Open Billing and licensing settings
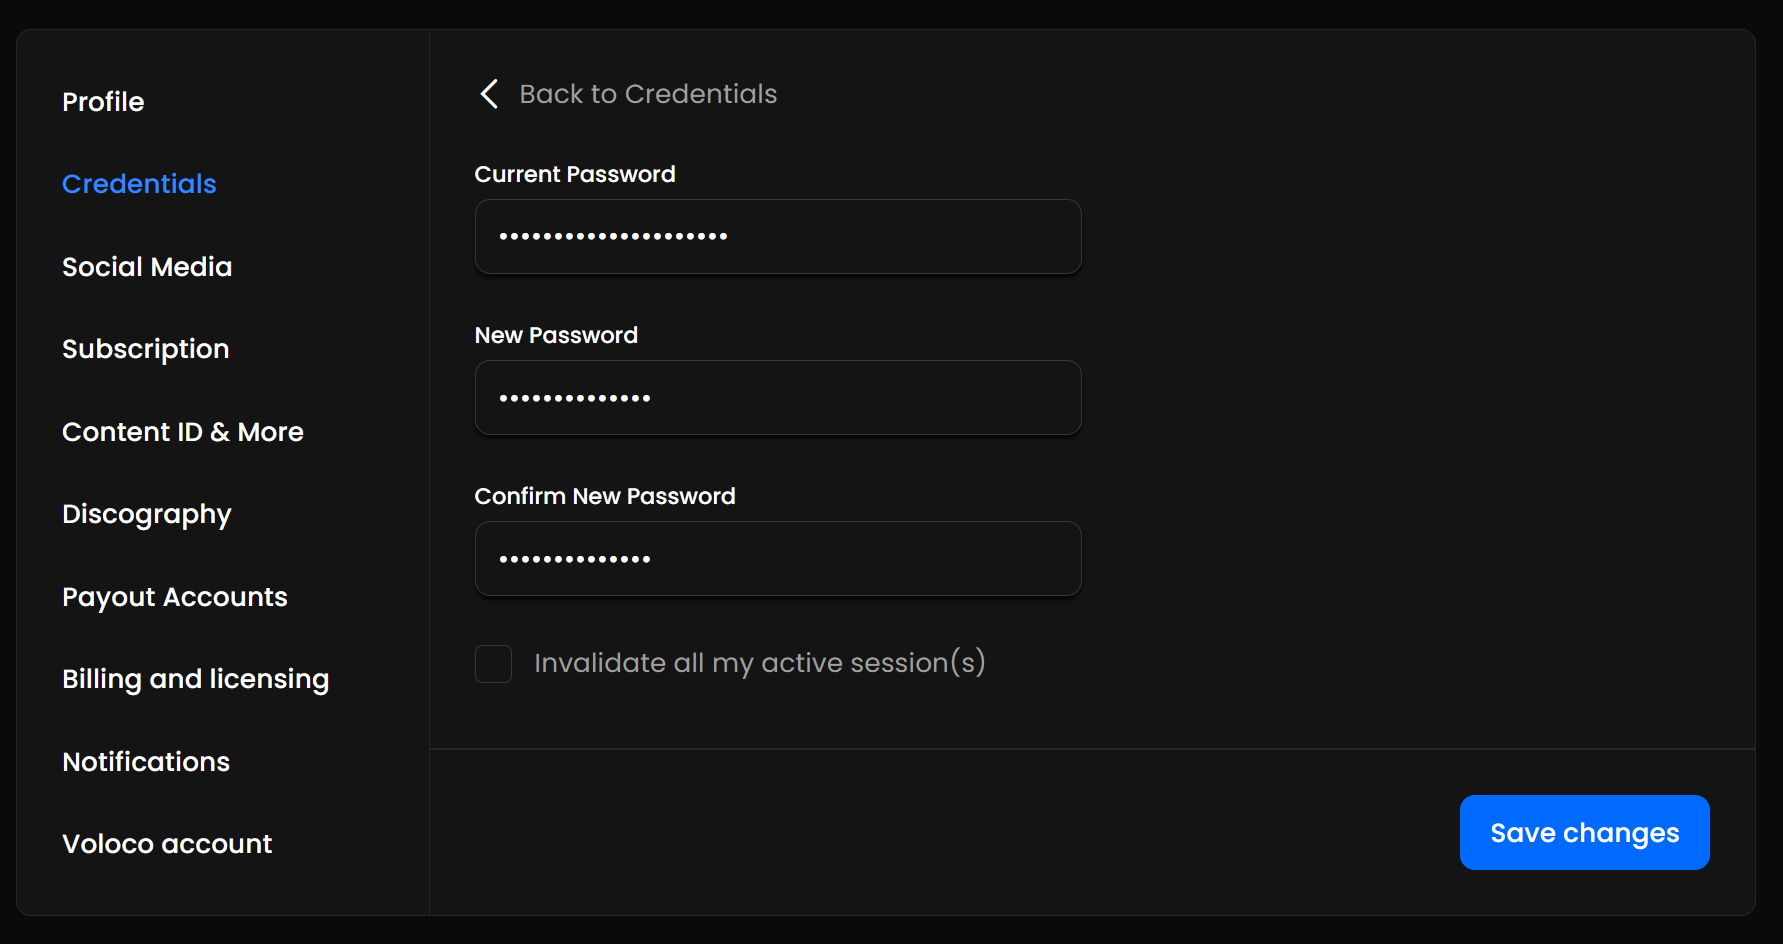This screenshot has height=944, width=1783. pyautogui.click(x=196, y=679)
